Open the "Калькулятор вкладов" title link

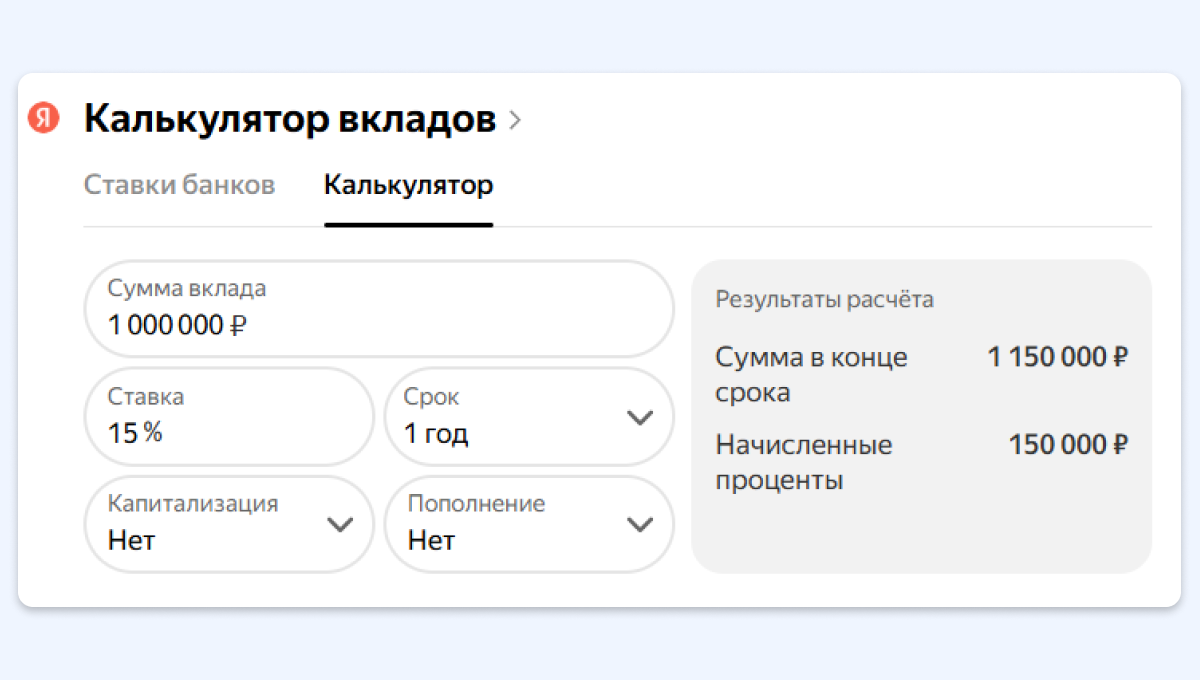[x=289, y=119]
